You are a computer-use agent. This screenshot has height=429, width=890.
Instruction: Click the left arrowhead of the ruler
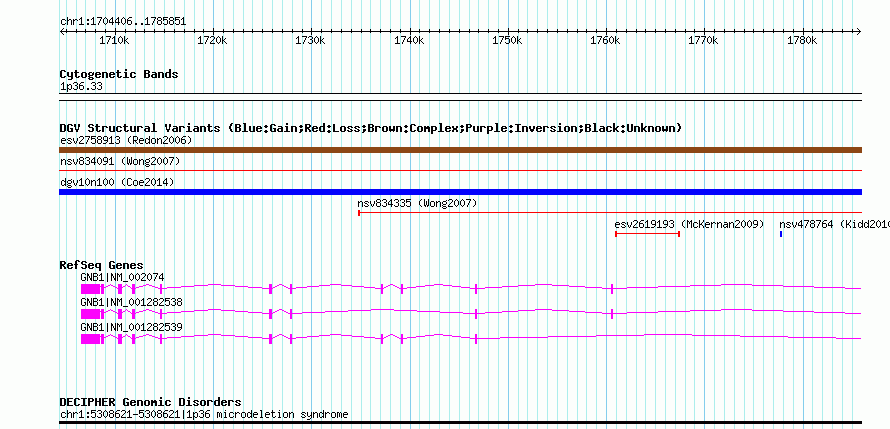click(62, 31)
